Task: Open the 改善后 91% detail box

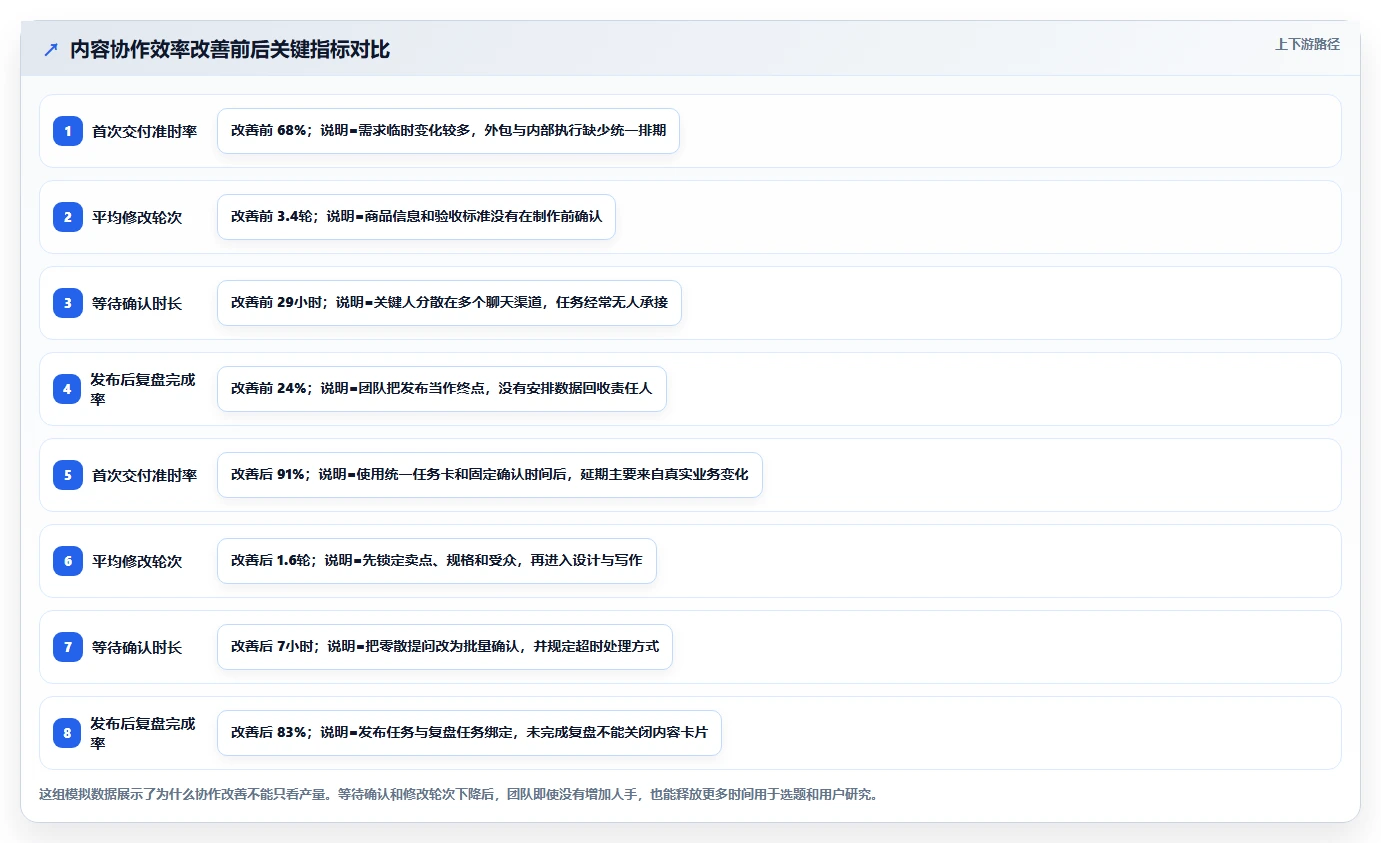Action: (490, 475)
